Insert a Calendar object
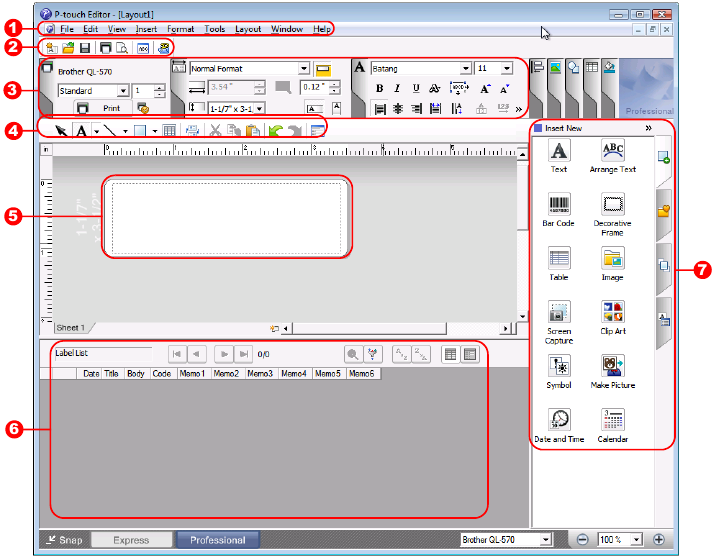 (612, 425)
